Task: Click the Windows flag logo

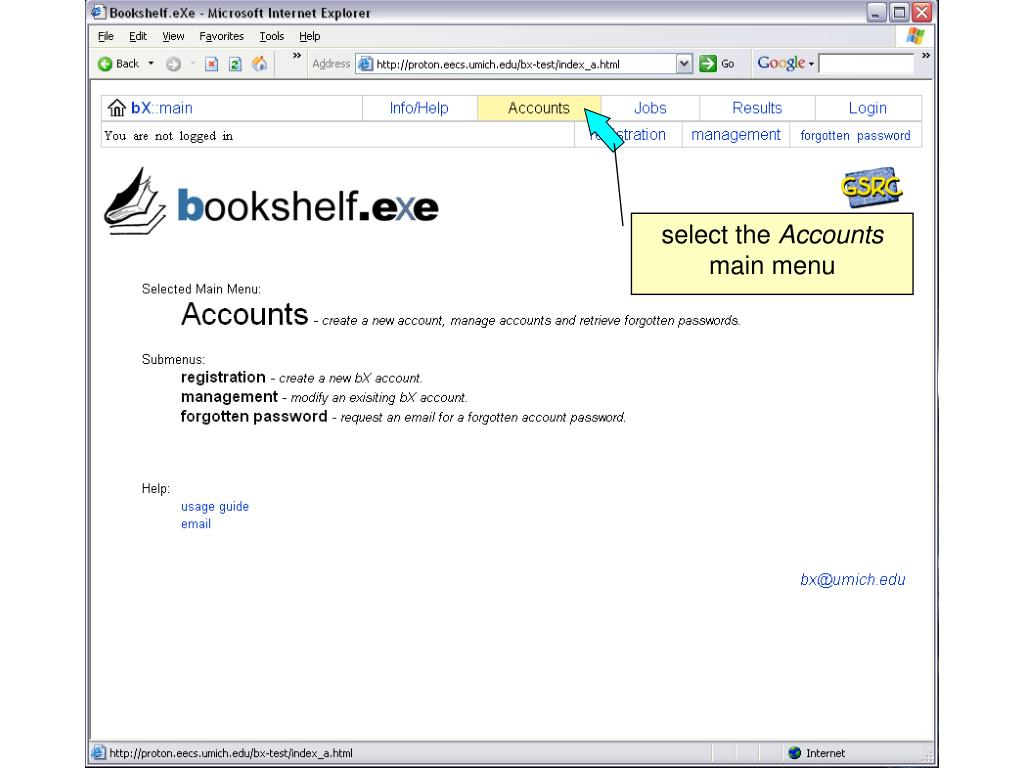Action: [916, 36]
